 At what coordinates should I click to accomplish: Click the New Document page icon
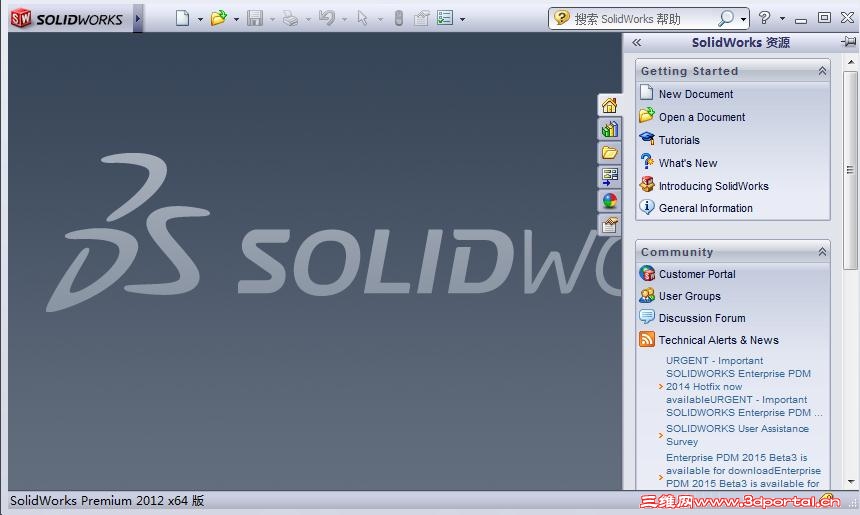[647, 93]
